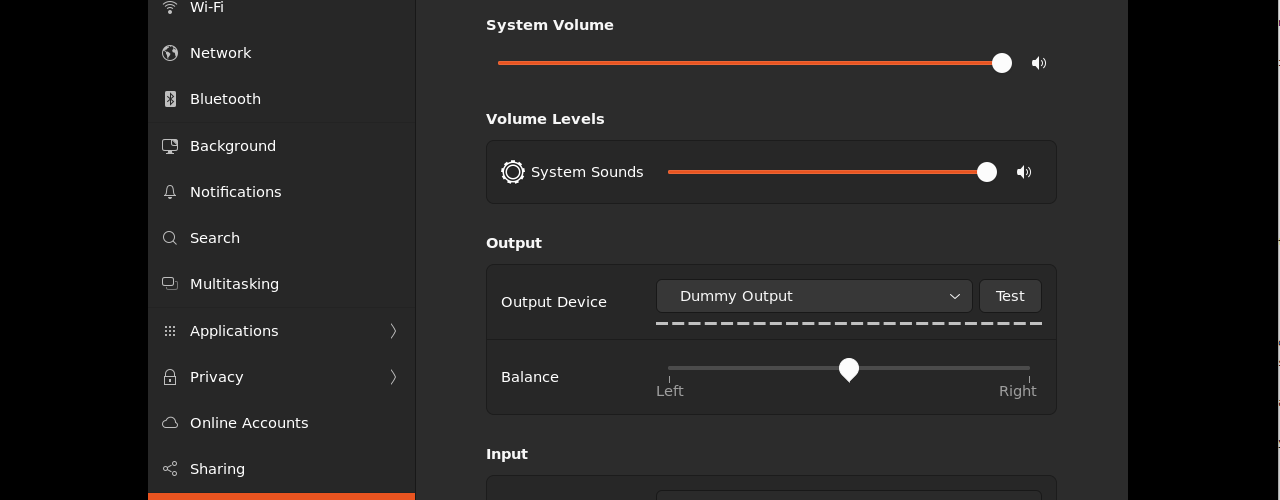Screen dimensions: 1280x500
Task: Click the Notifications bell icon
Action: [170, 192]
